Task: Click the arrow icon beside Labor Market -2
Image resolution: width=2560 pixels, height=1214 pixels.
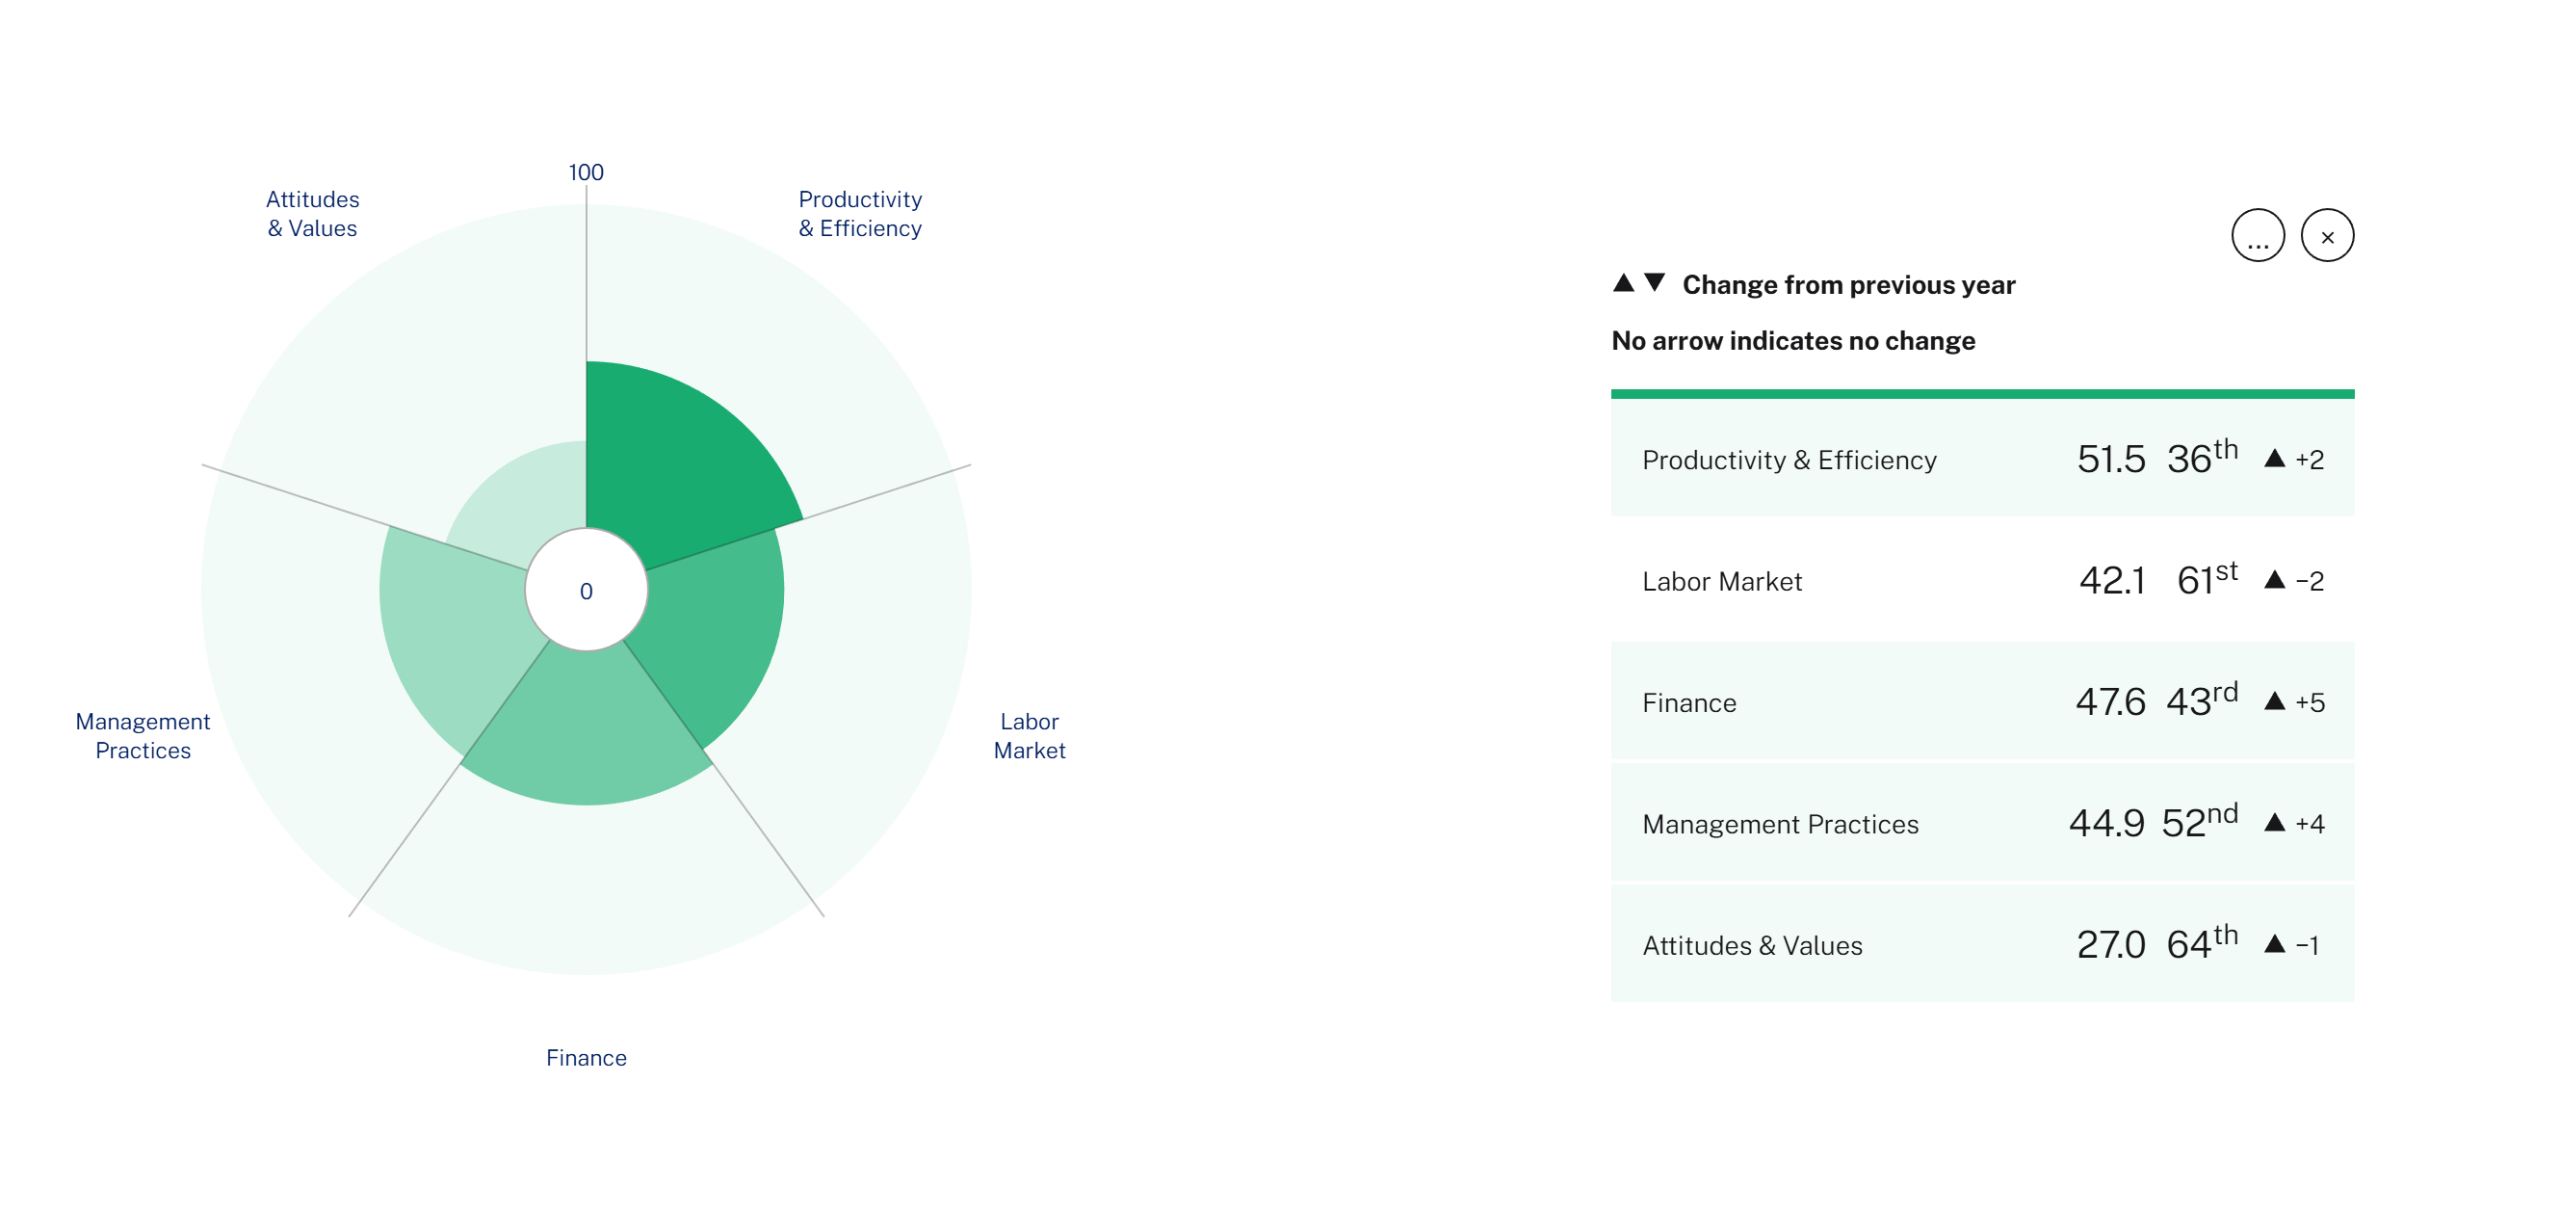Action: pyautogui.click(x=2273, y=580)
